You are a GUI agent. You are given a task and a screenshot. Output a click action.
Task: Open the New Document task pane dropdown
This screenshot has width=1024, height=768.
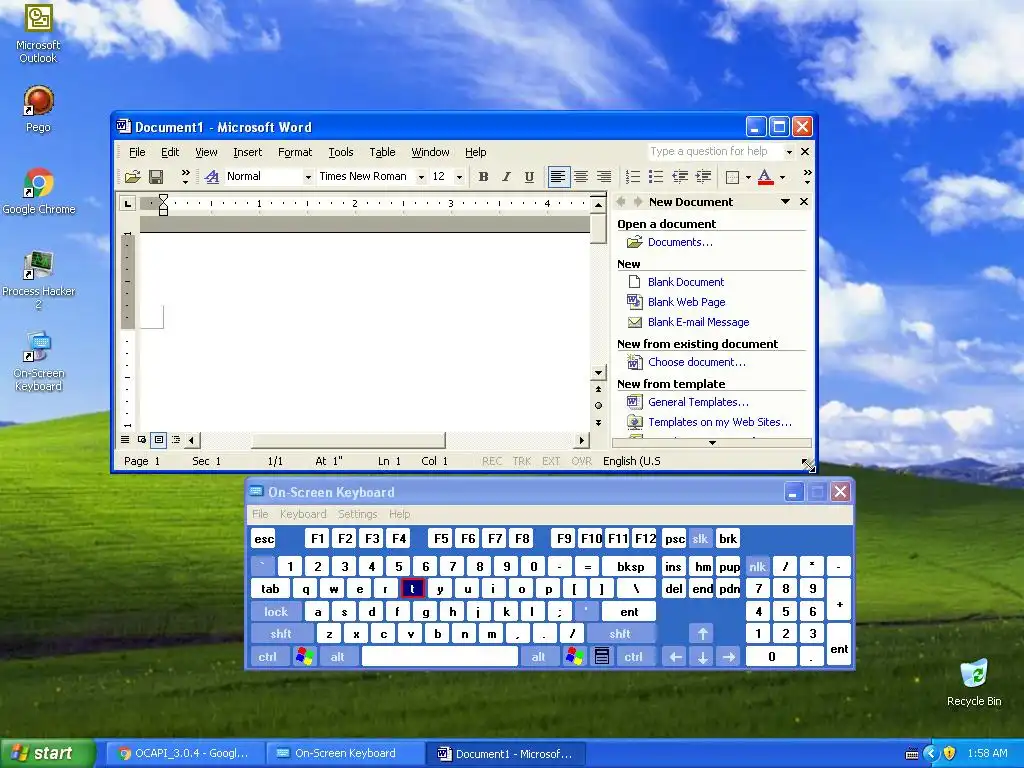point(786,202)
